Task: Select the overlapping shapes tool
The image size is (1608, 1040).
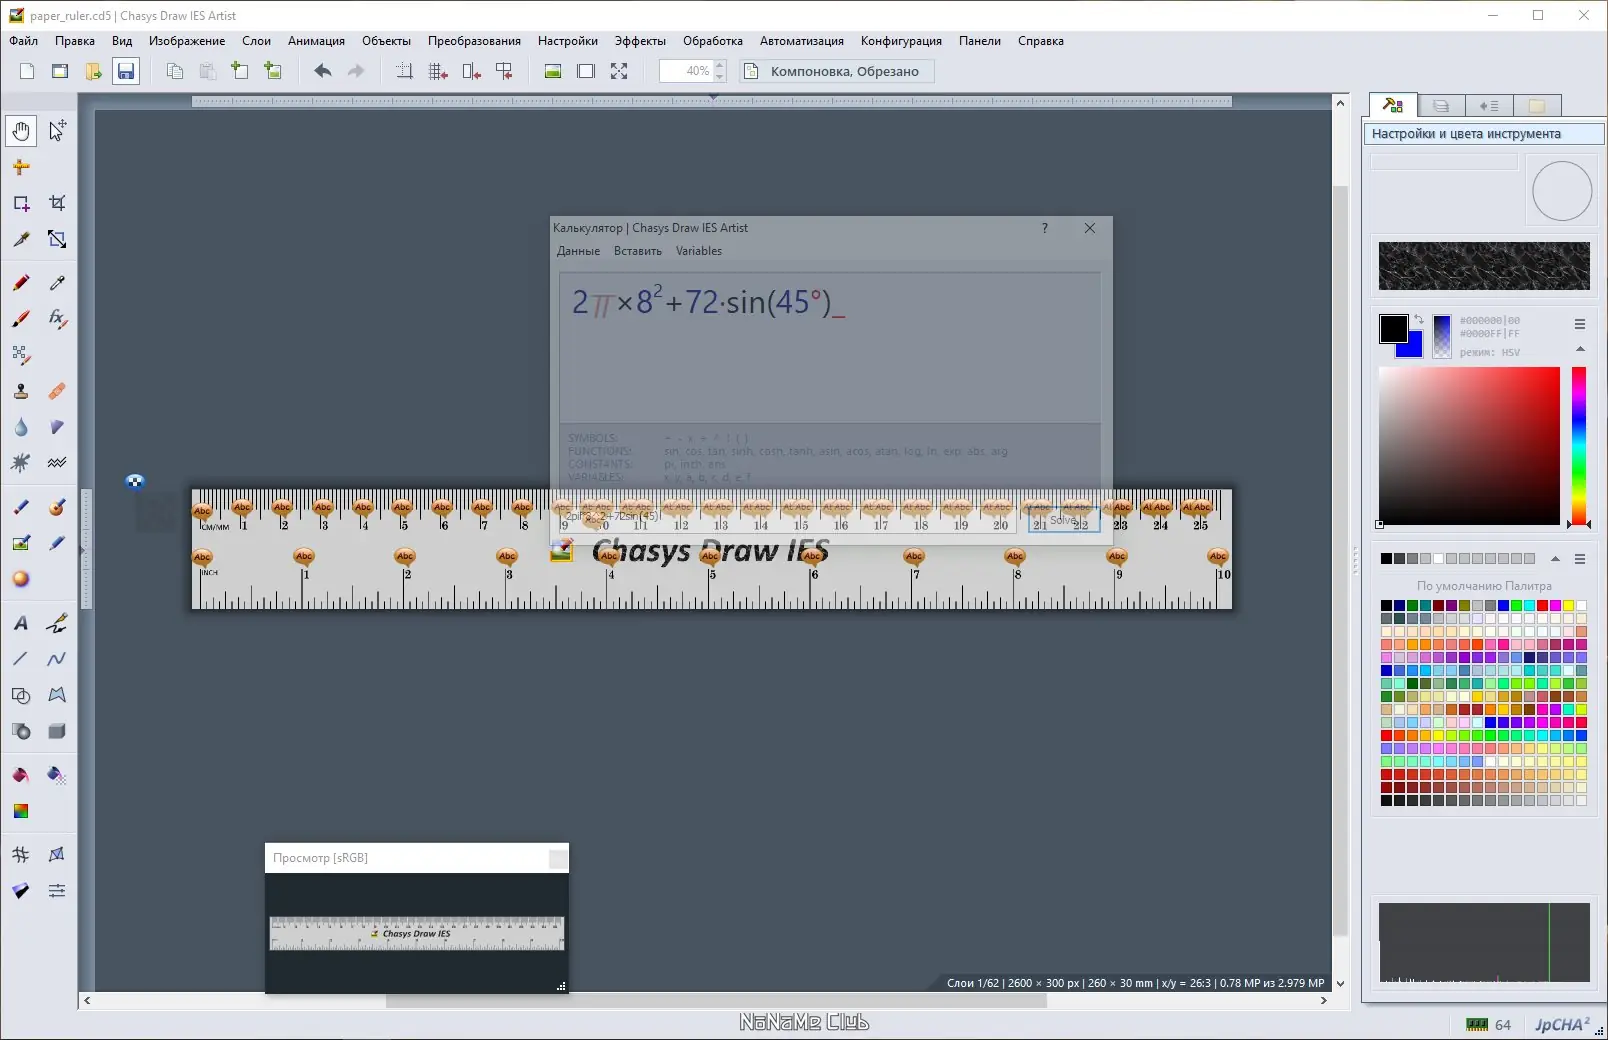Action: (21, 695)
